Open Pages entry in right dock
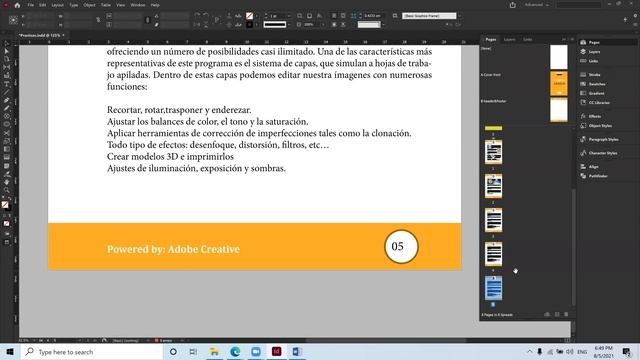Viewport: 640px width, 360px height. click(593, 42)
